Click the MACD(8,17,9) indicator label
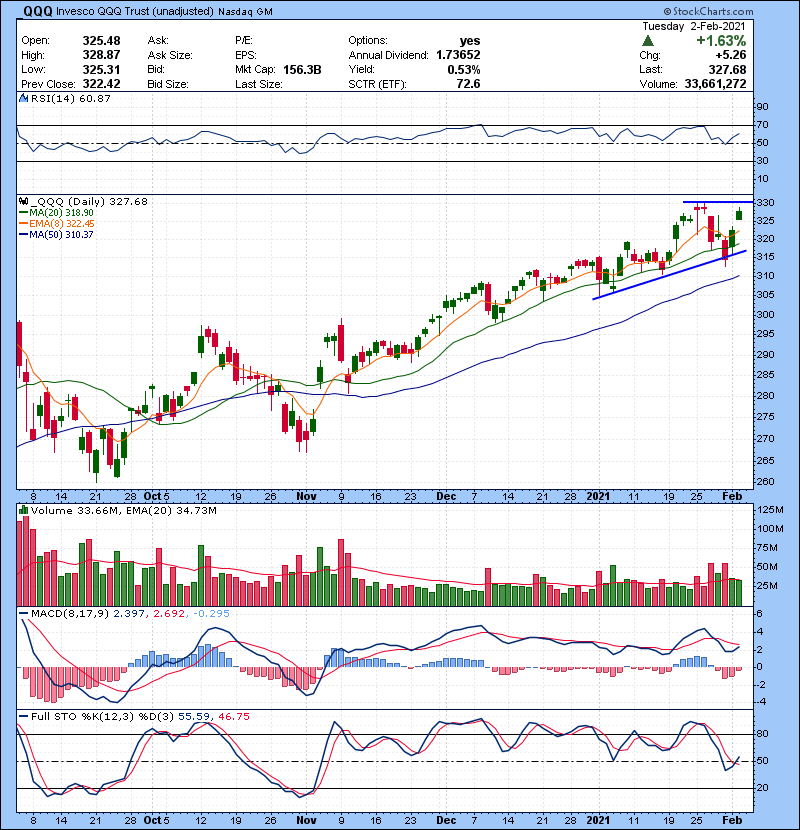Image resolution: width=800 pixels, height=830 pixels. (70, 614)
